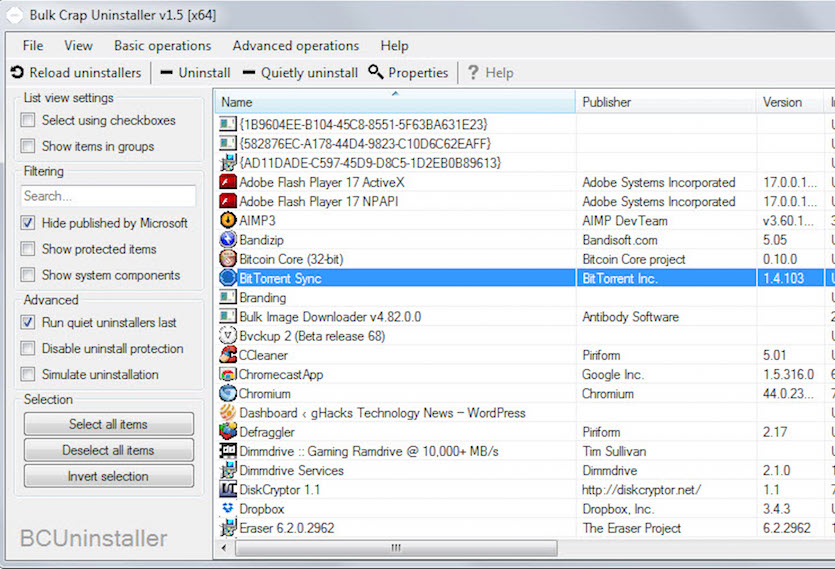Click the BitTorrent Sync row icon
835x569 pixels.
228,278
